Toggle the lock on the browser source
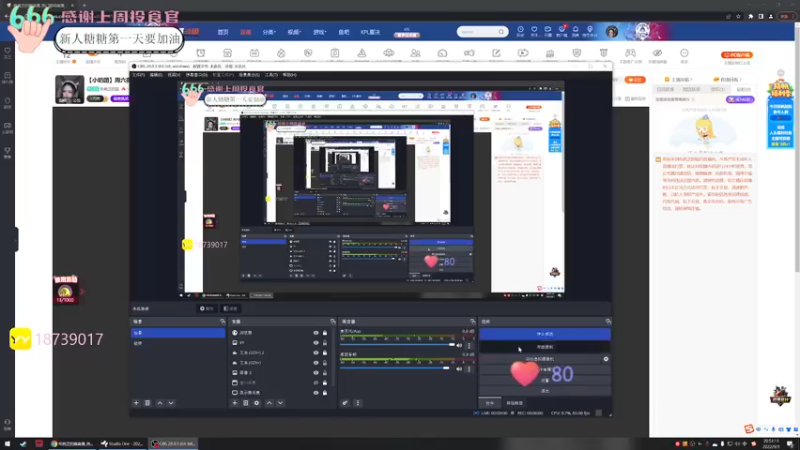800x450 pixels. (324, 333)
